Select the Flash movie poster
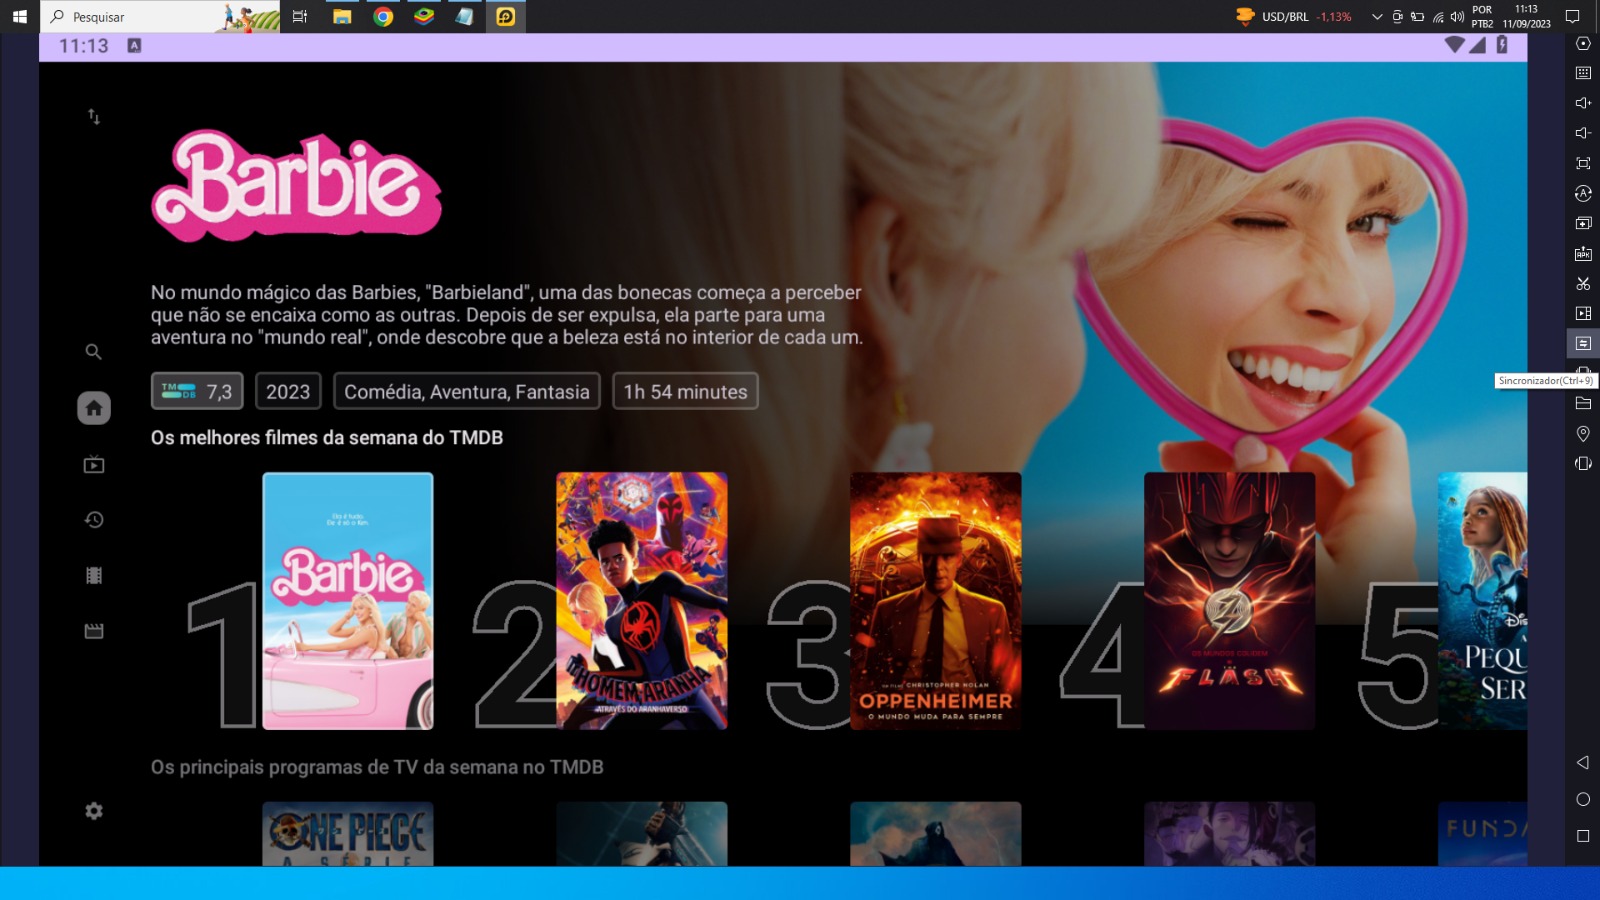Image resolution: width=1600 pixels, height=900 pixels. pos(1230,601)
